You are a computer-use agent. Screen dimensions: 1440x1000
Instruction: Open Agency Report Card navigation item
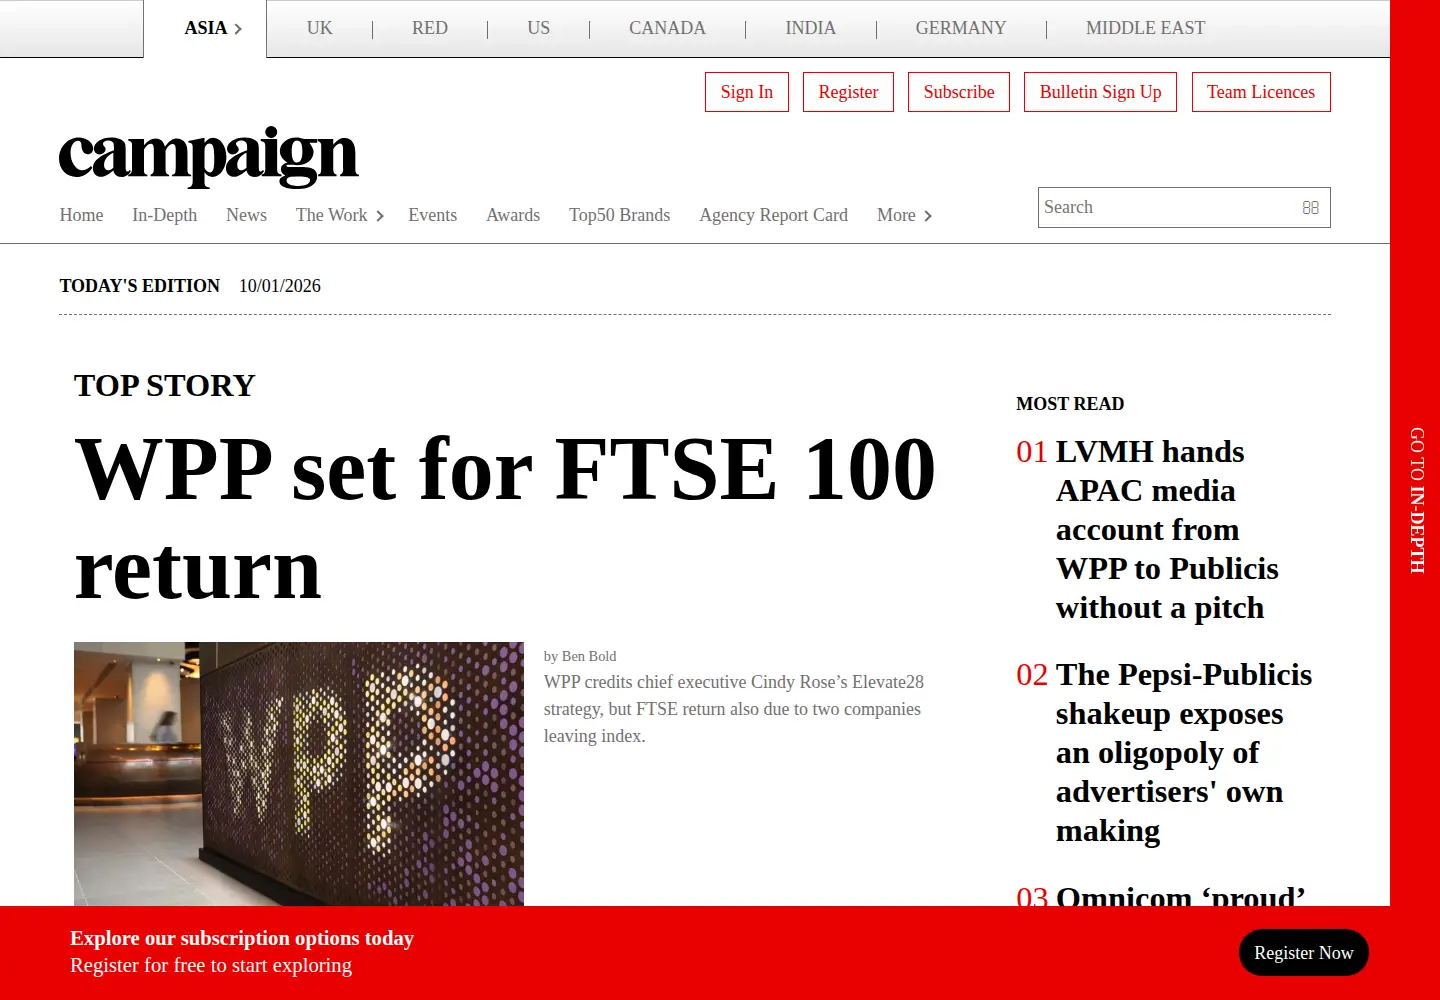click(x=773, y=215)
